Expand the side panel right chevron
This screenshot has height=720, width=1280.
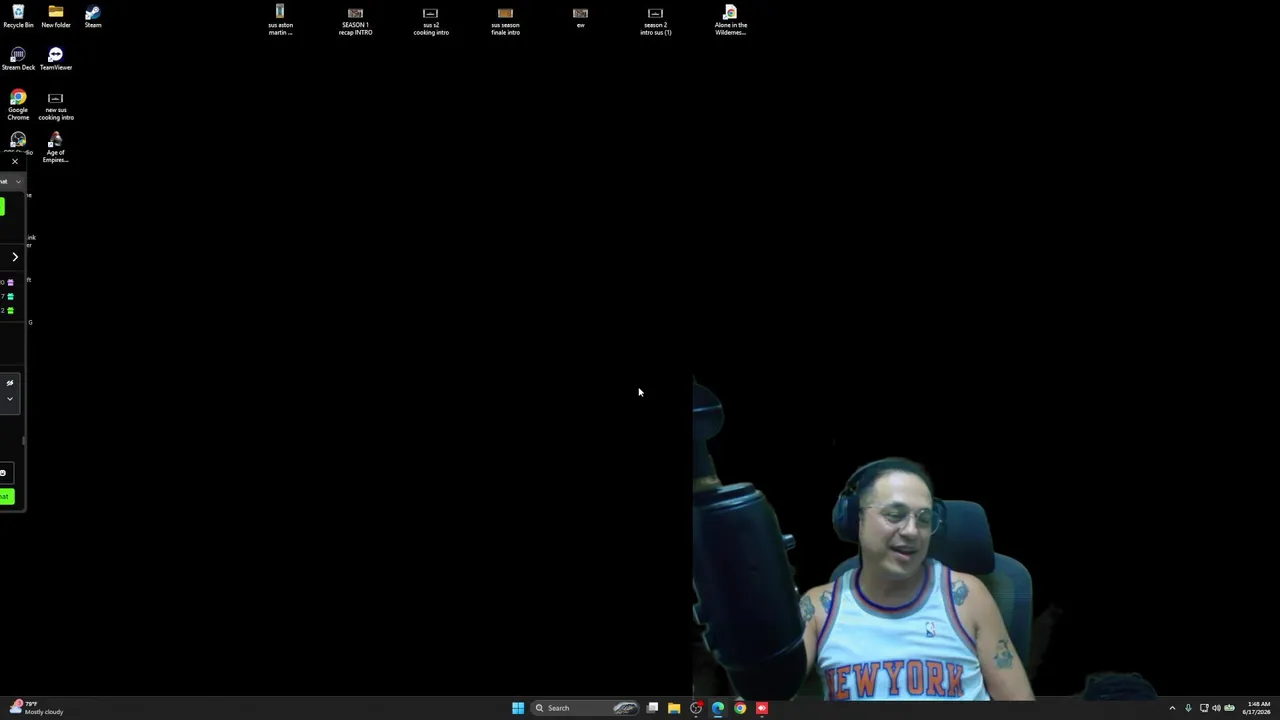pyautogui.click(x=15, y=257)
